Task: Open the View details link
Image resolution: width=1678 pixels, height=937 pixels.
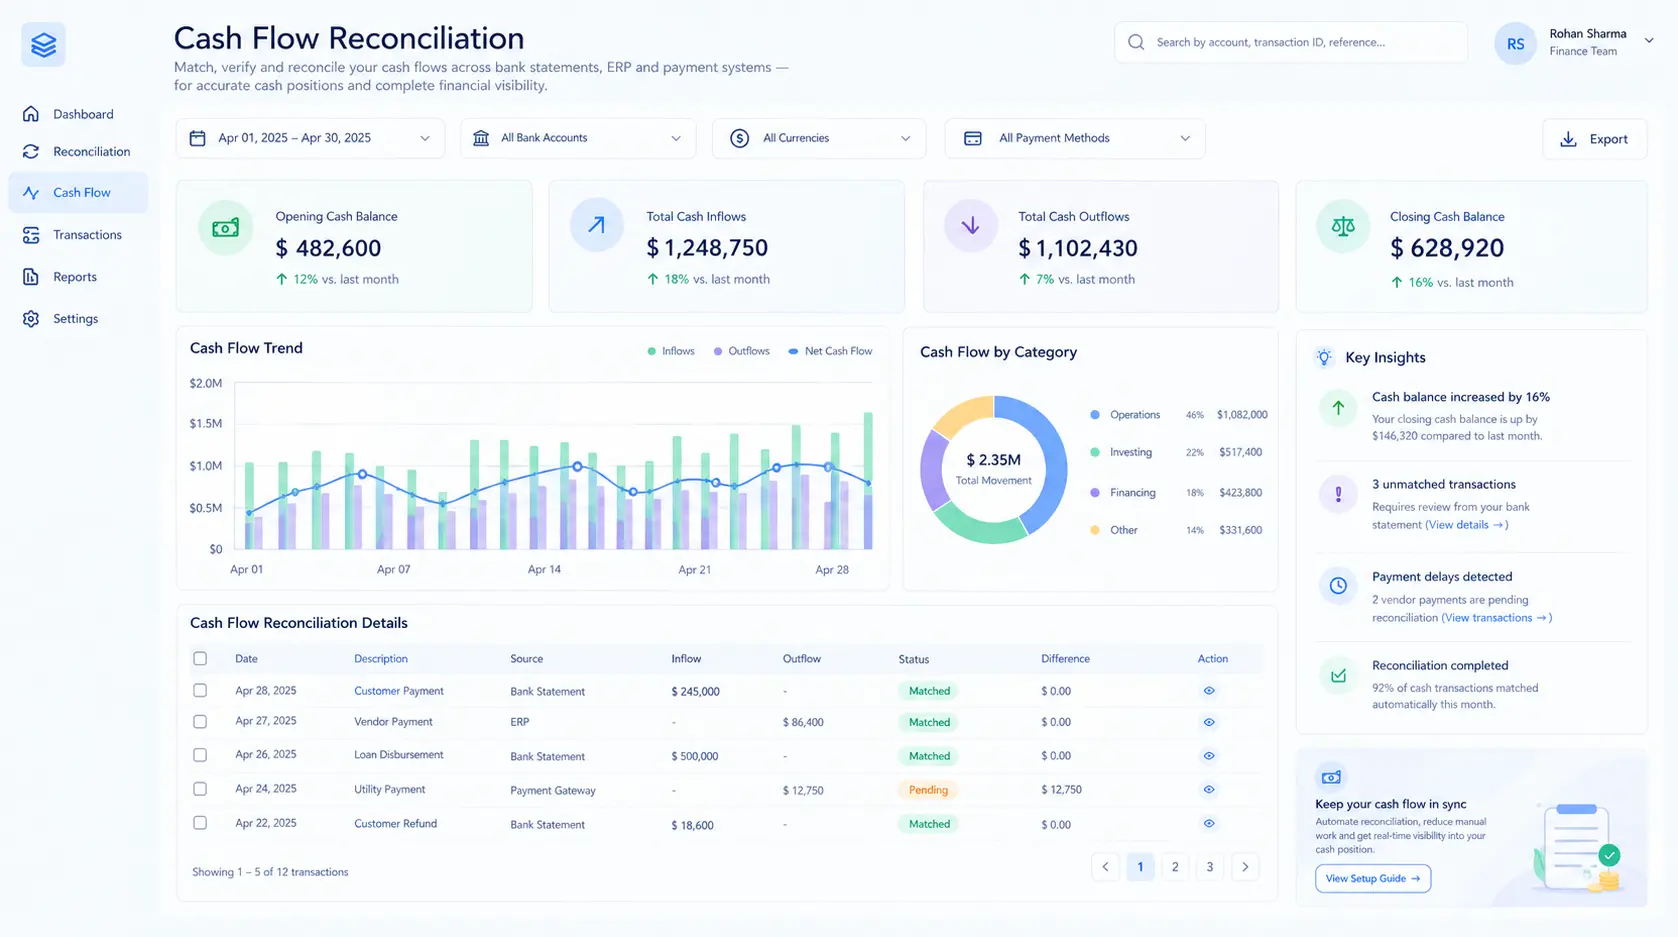Action: pos(1467,525)
